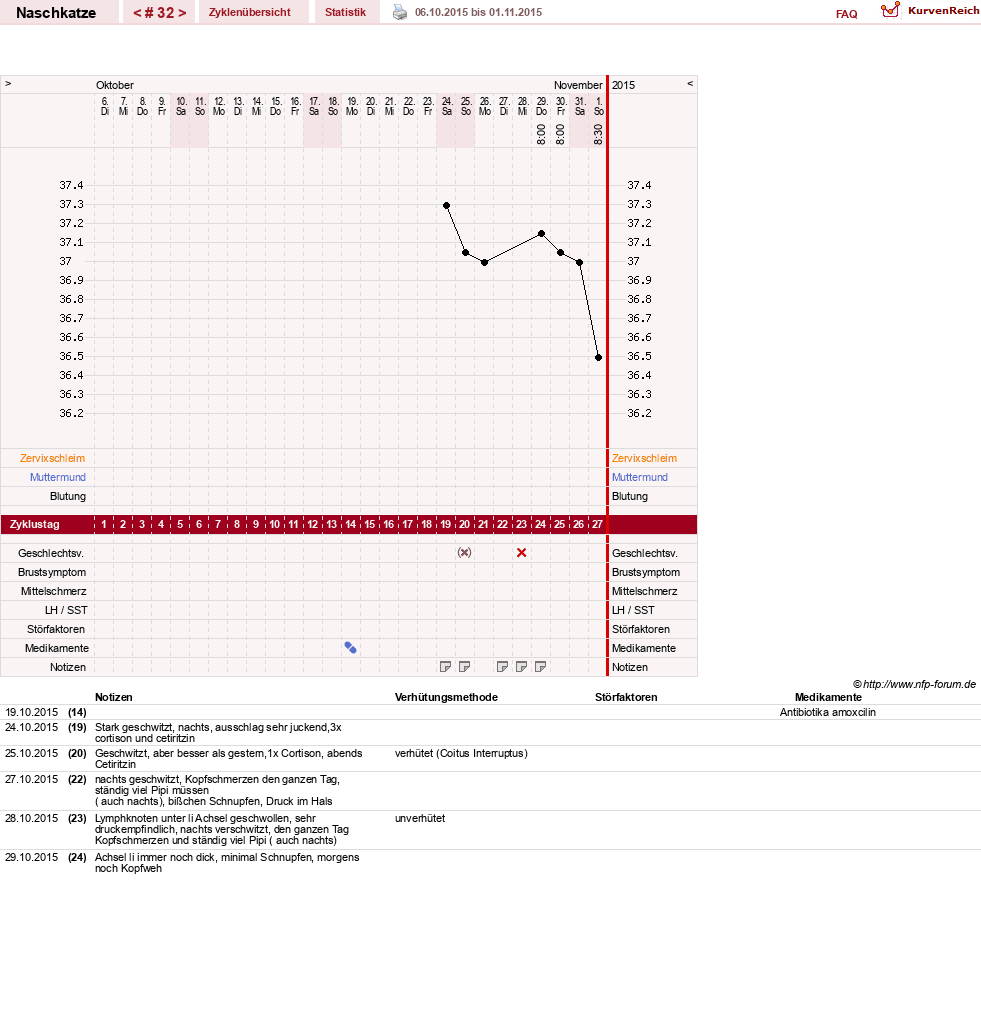981x1015 pixels.
Task: Click the left LH / SST row label
Action: [x=66, y=610]
